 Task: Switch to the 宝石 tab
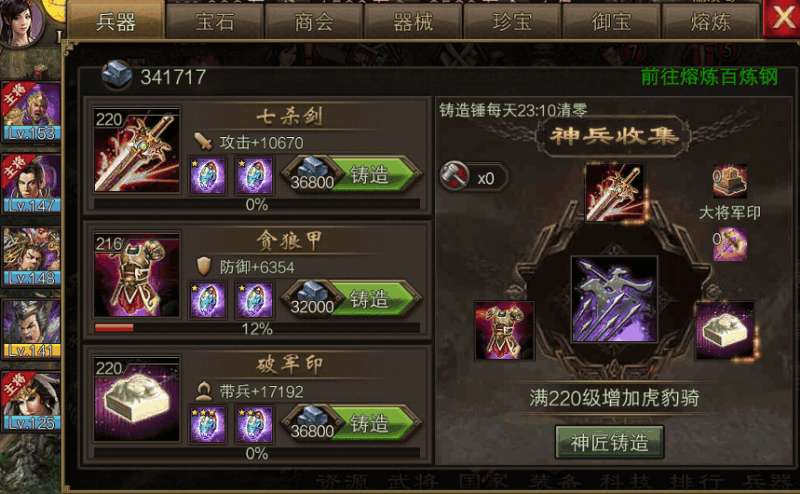tap(215, 22)
